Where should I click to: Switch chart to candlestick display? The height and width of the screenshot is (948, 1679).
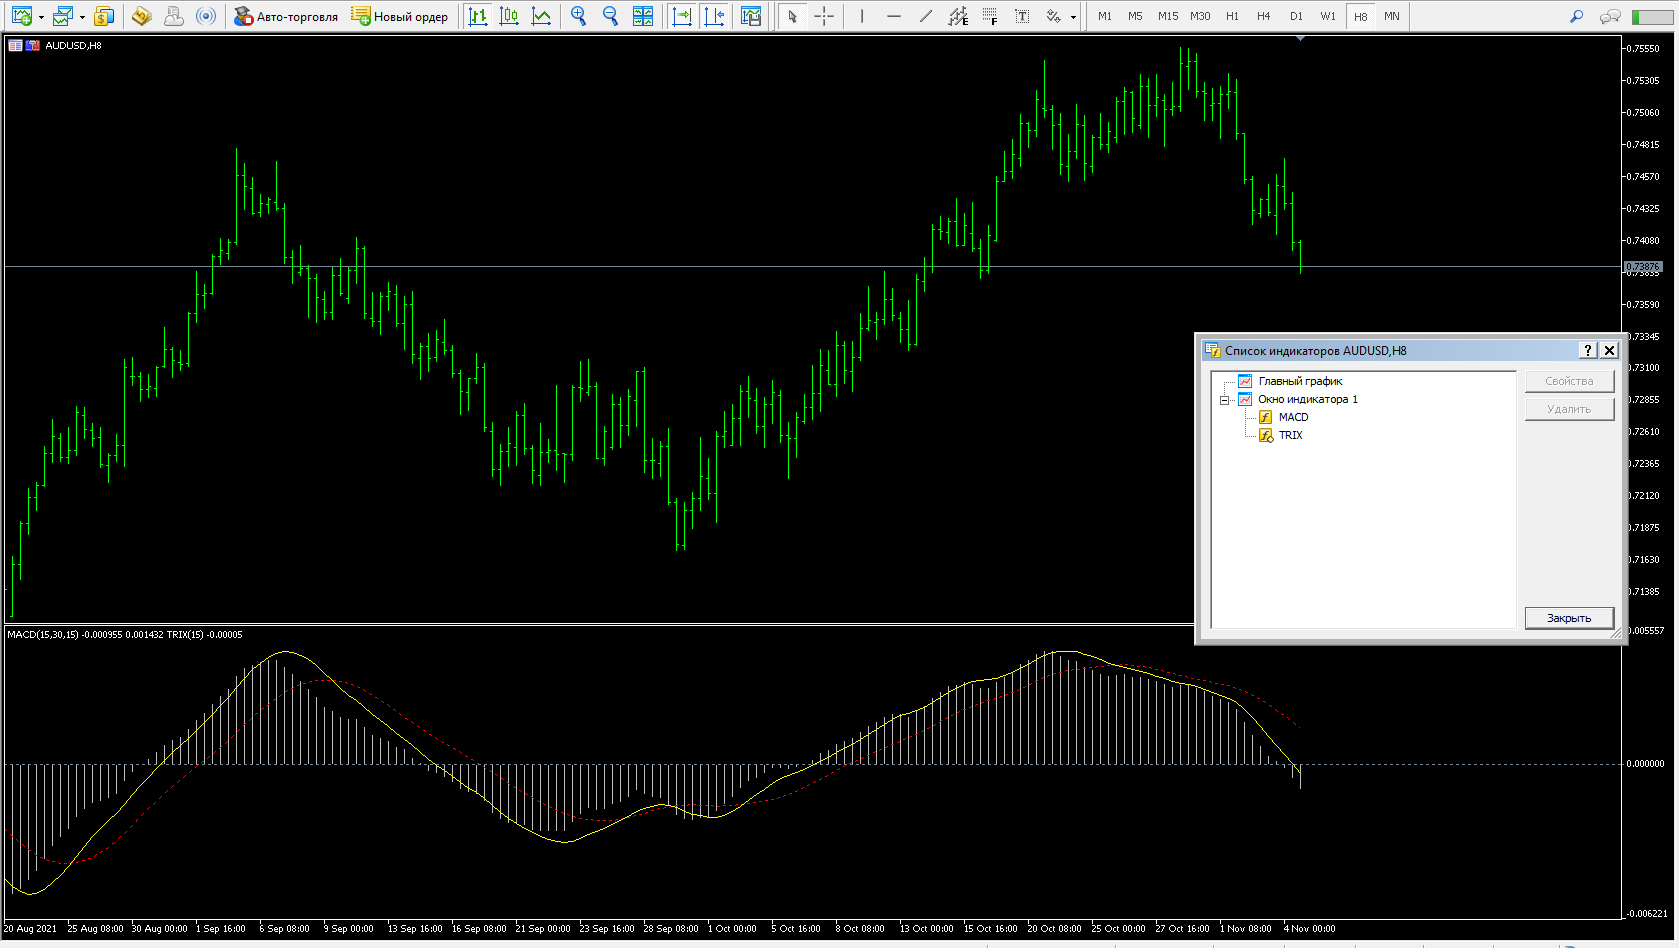[x=509, y=16]
